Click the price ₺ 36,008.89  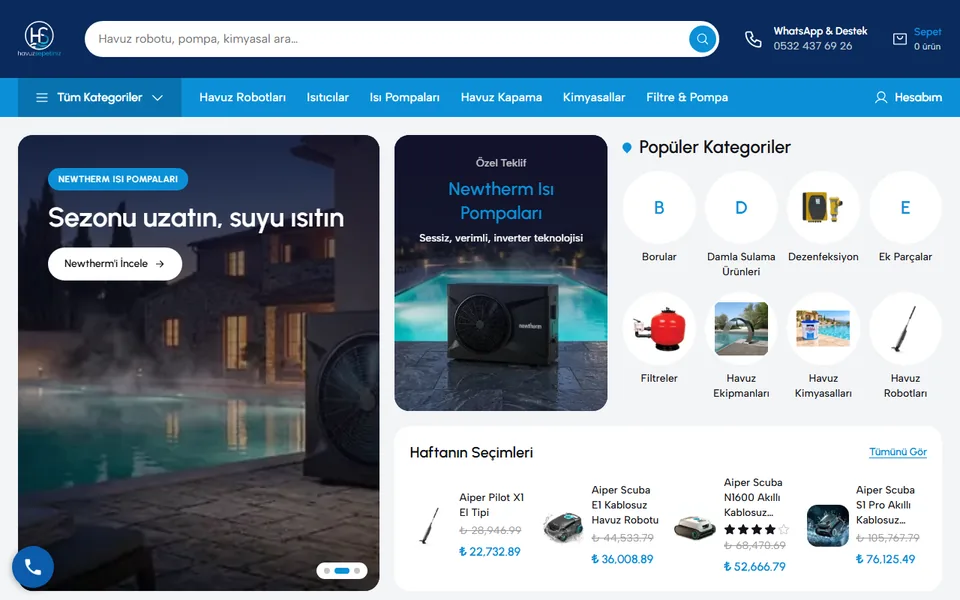tap(623, 559)
